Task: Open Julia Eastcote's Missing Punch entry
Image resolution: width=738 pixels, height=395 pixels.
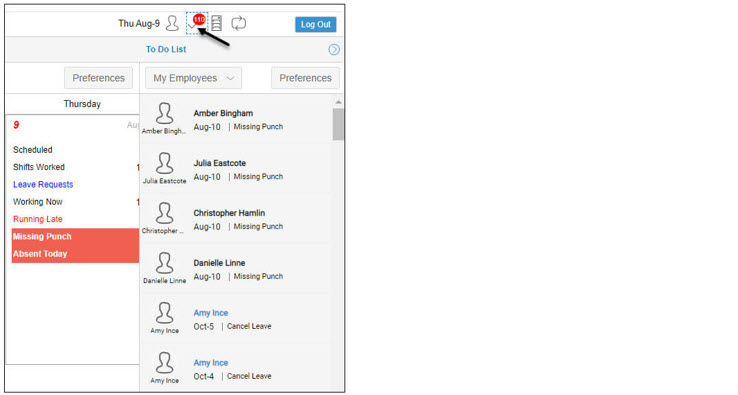Action: point(236,169)
